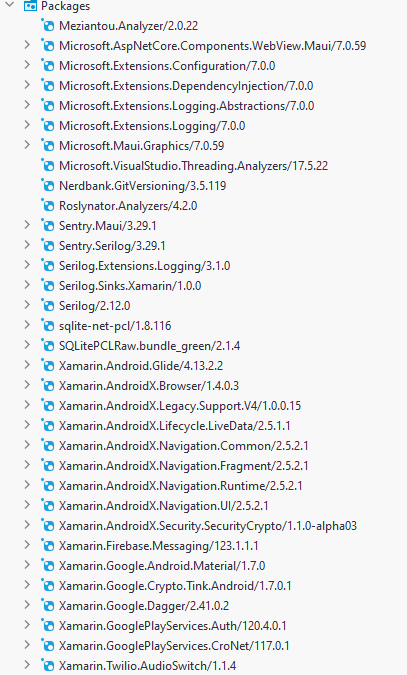407x675 pixels.
Task: Expand Xamarin.AndroidX.Browser/1.4.0.3 dependencies
Action: (27, 385)
